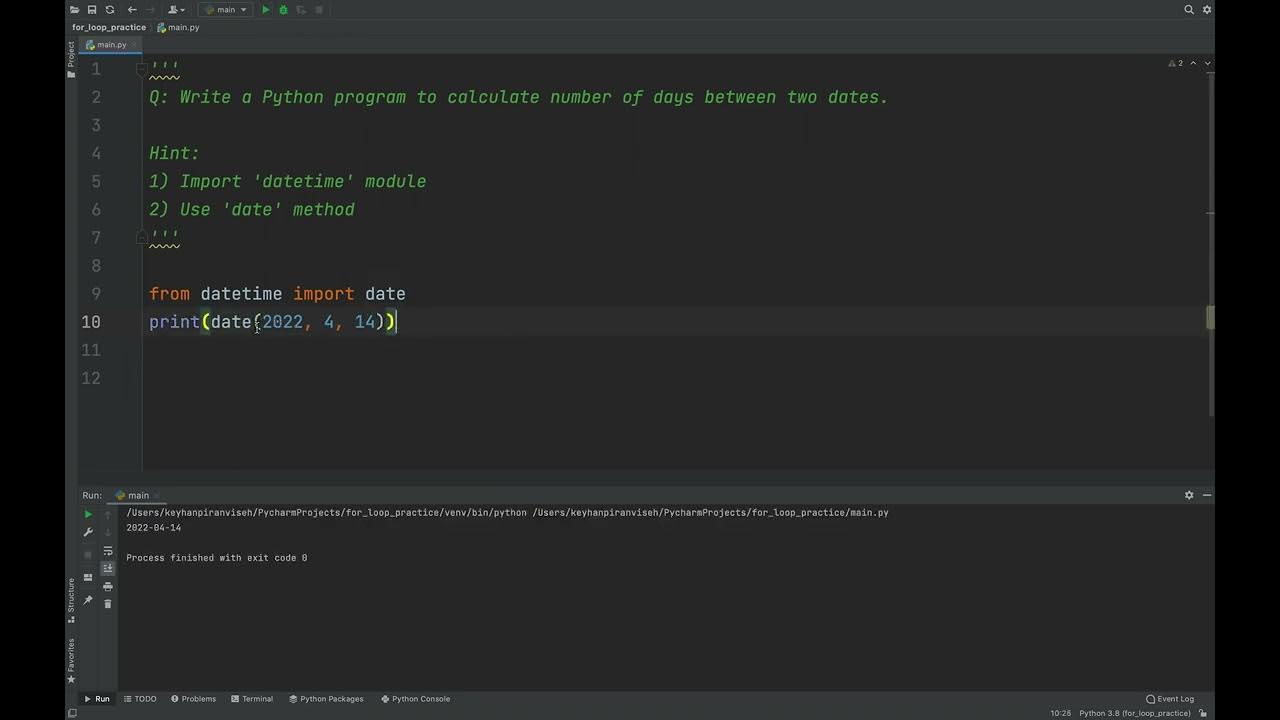Open the Terminal tool window tab
Image resolution: width=1280 pixels, height=720 pixels.
[251, 699]
